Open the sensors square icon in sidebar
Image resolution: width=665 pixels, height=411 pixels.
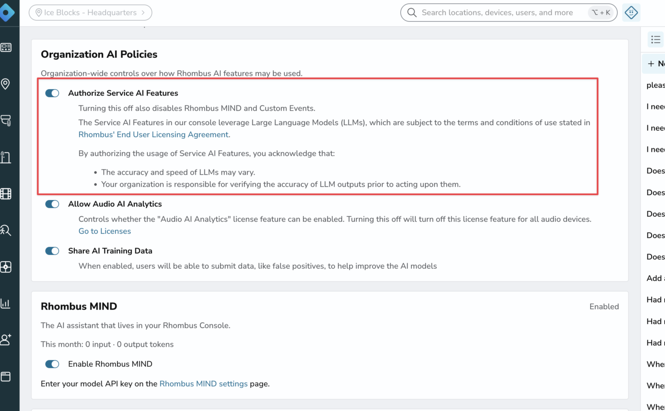tap(6, 267)
